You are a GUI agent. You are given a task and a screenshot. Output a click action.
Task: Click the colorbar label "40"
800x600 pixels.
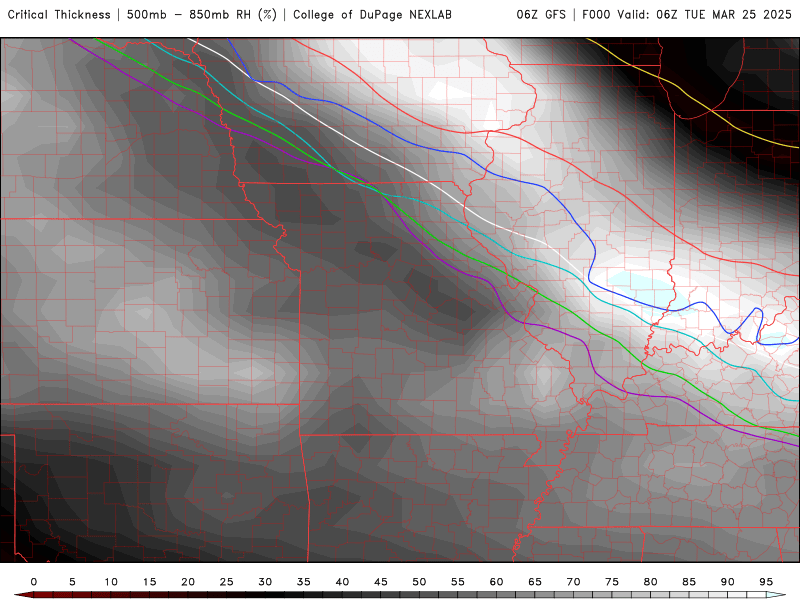click(x=342, y=582)
